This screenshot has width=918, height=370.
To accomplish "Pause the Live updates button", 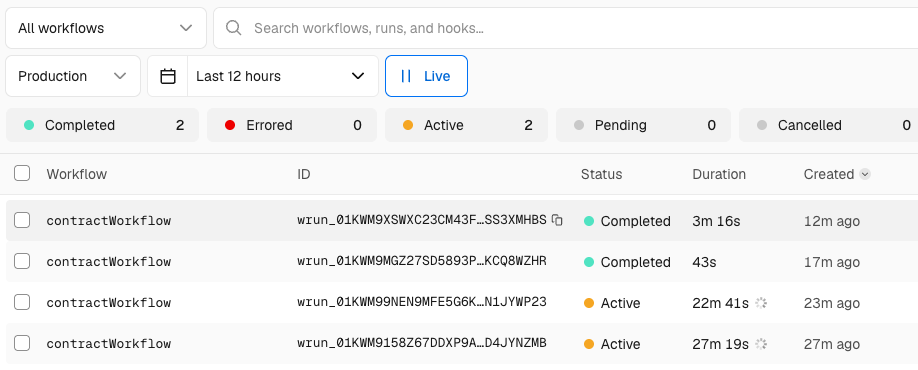I will pos(426,76).
